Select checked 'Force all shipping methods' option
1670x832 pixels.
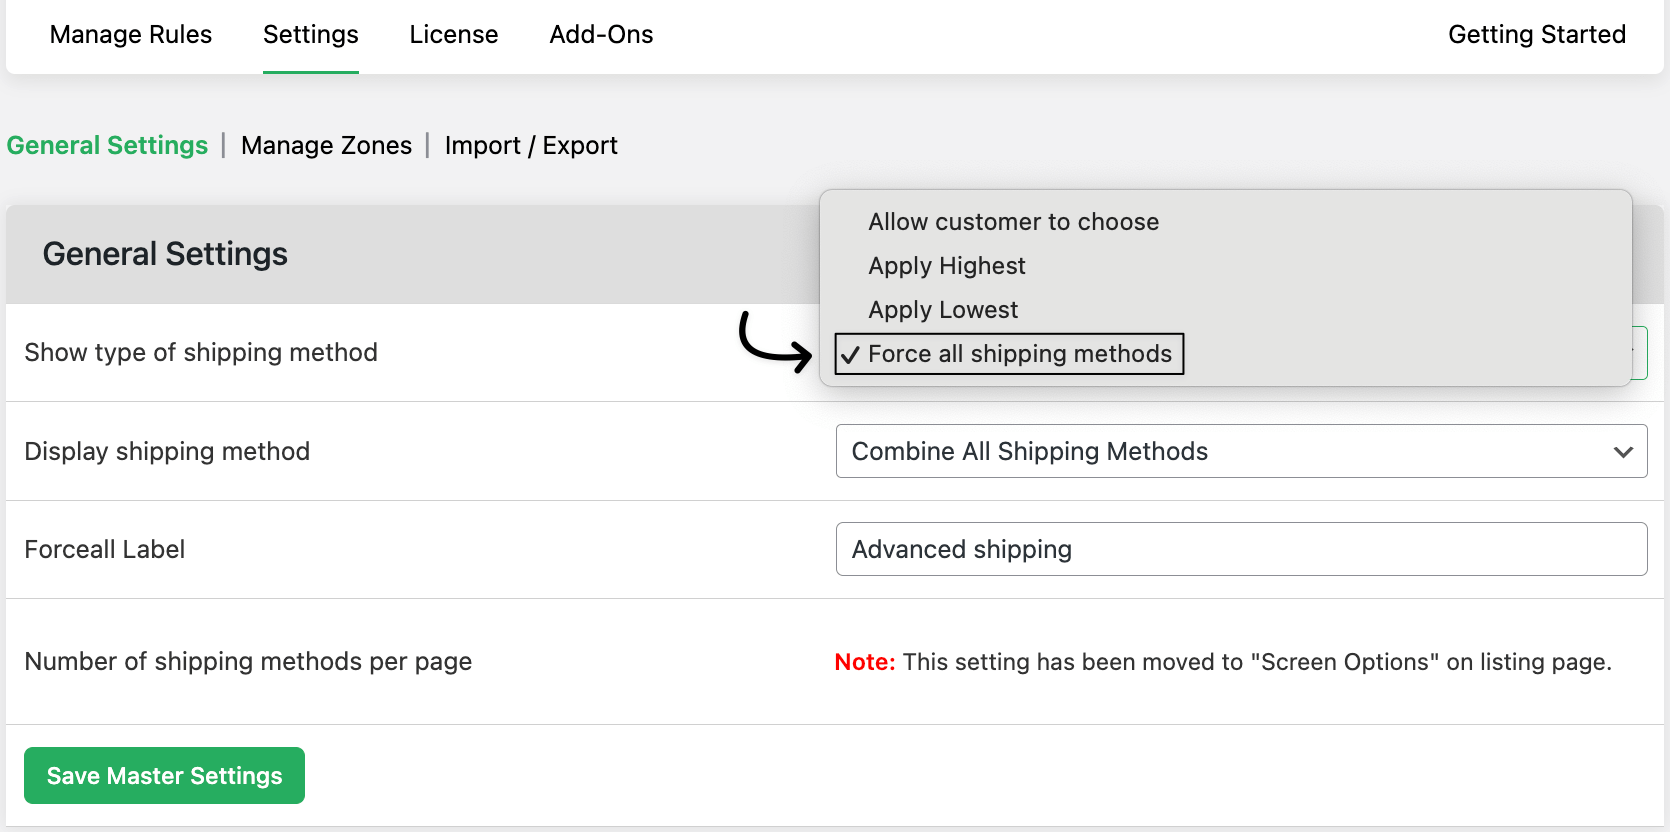1019,354
